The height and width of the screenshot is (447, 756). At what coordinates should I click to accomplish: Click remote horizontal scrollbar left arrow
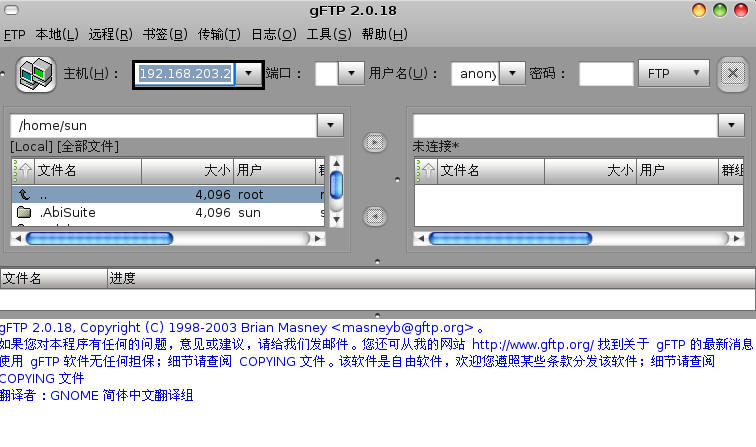(421, 238)
